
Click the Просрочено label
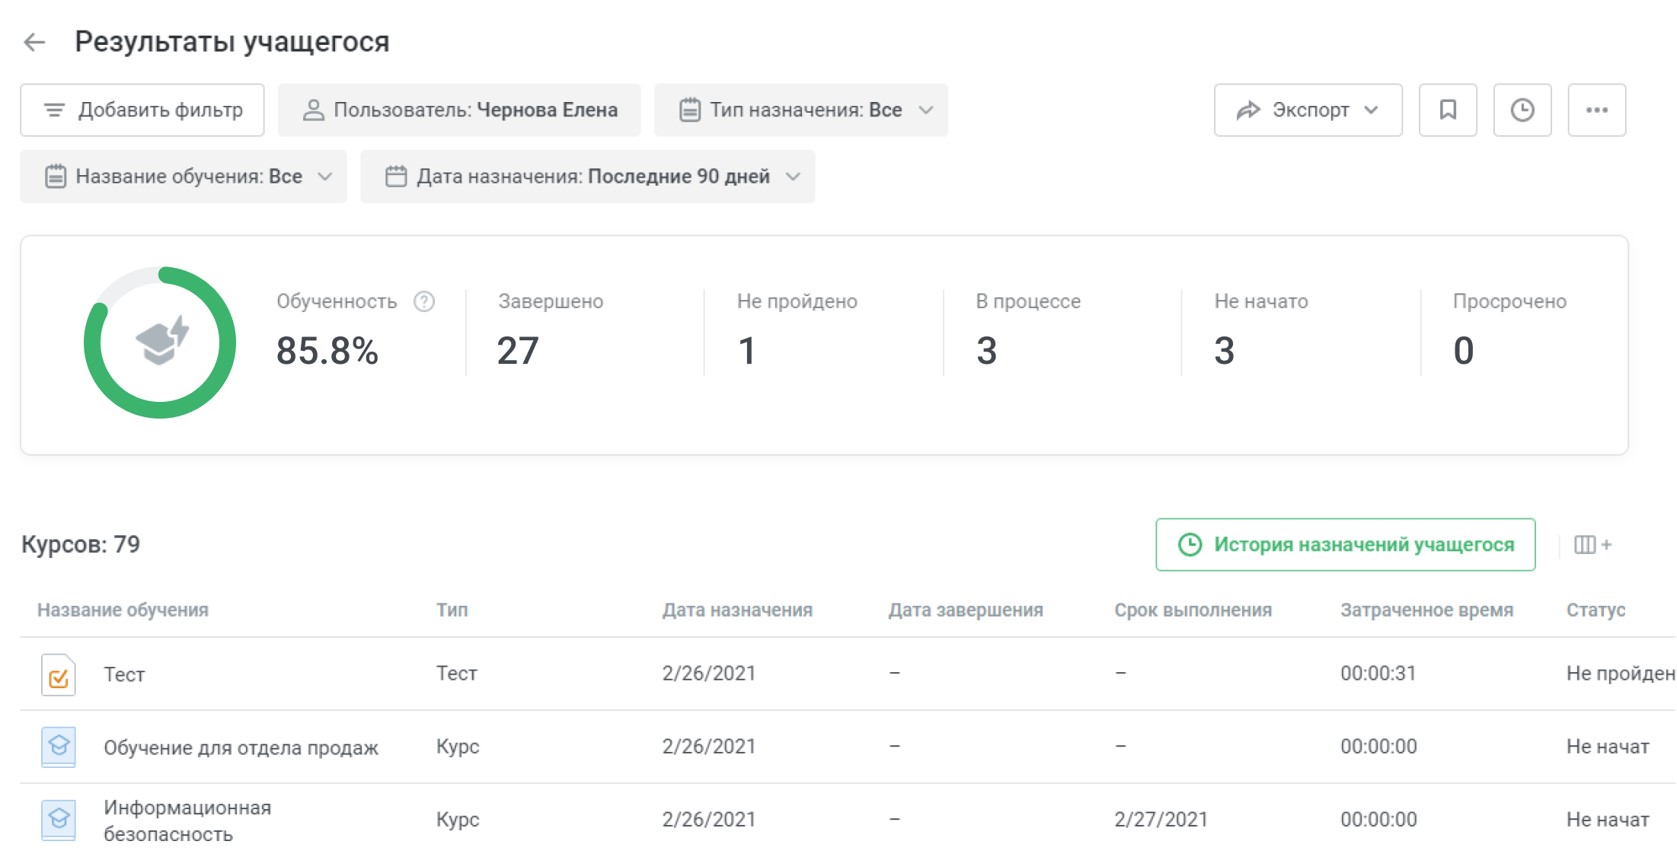click(x=1509, y=301)
